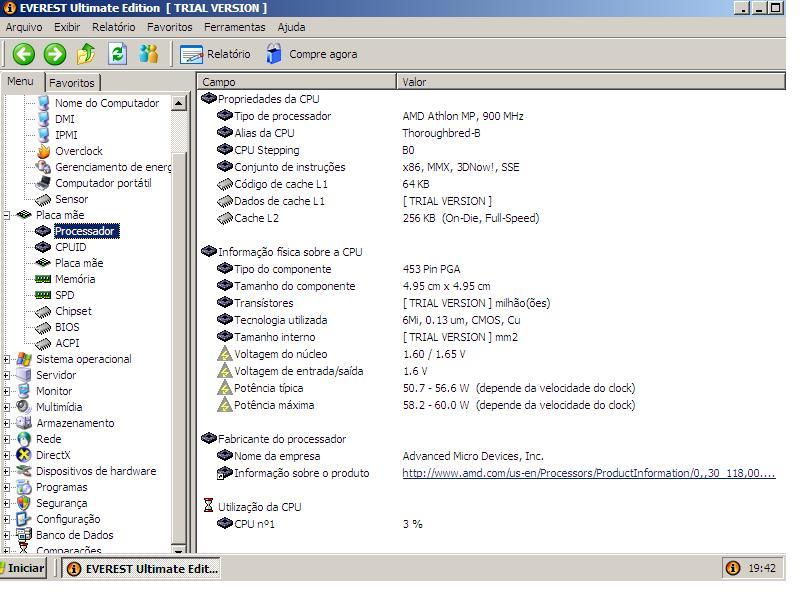Image resolution: width=800 pixels, height=600 pixels.
Task: Click the Iniciar start button
Action: point(22,568)
